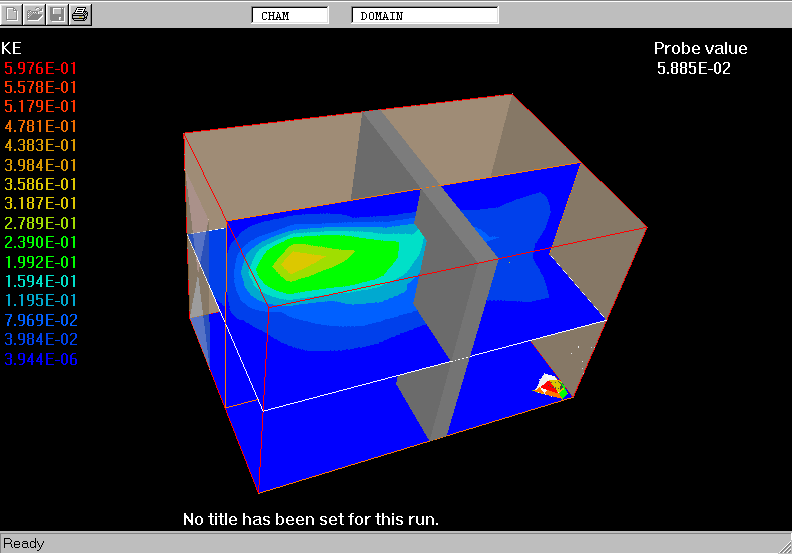Click the Print toolbar icon

(x=81, y=14)
